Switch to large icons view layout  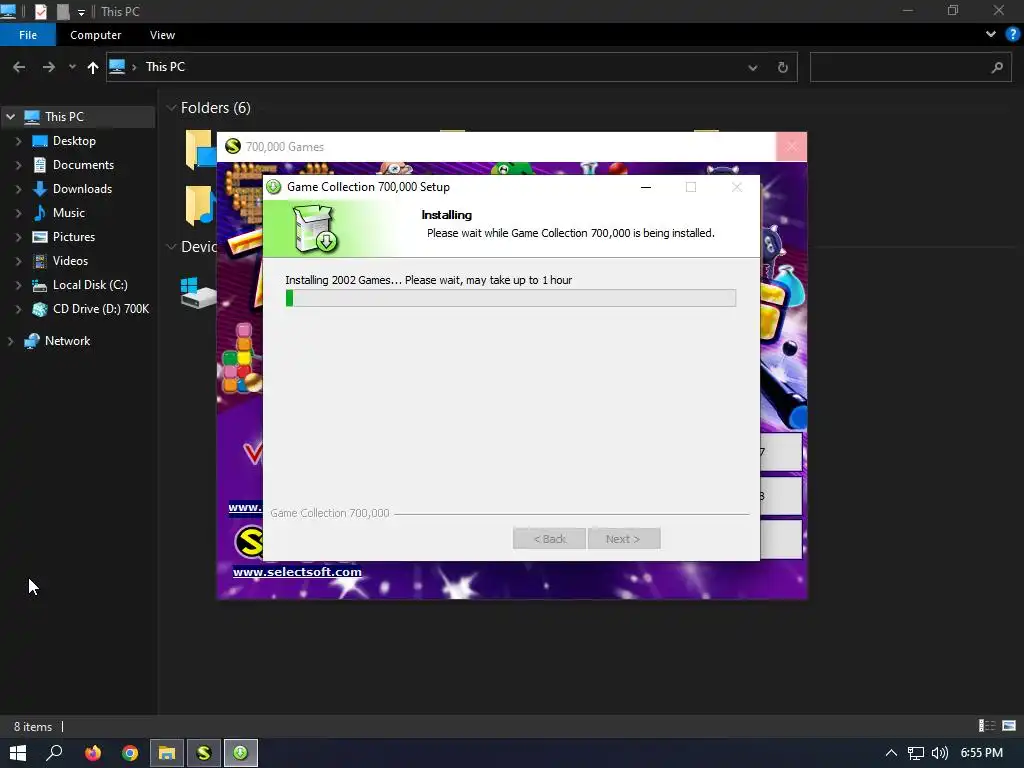[x=1009, y=726]
